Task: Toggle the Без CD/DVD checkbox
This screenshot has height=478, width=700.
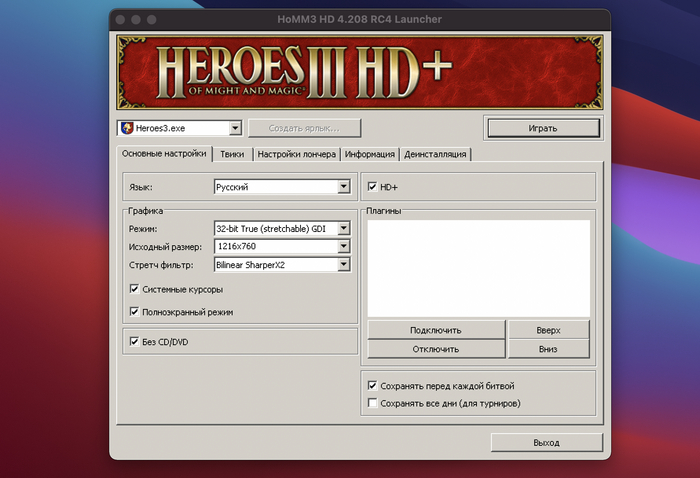Action: pyautogui.click(x=134, y=341)
